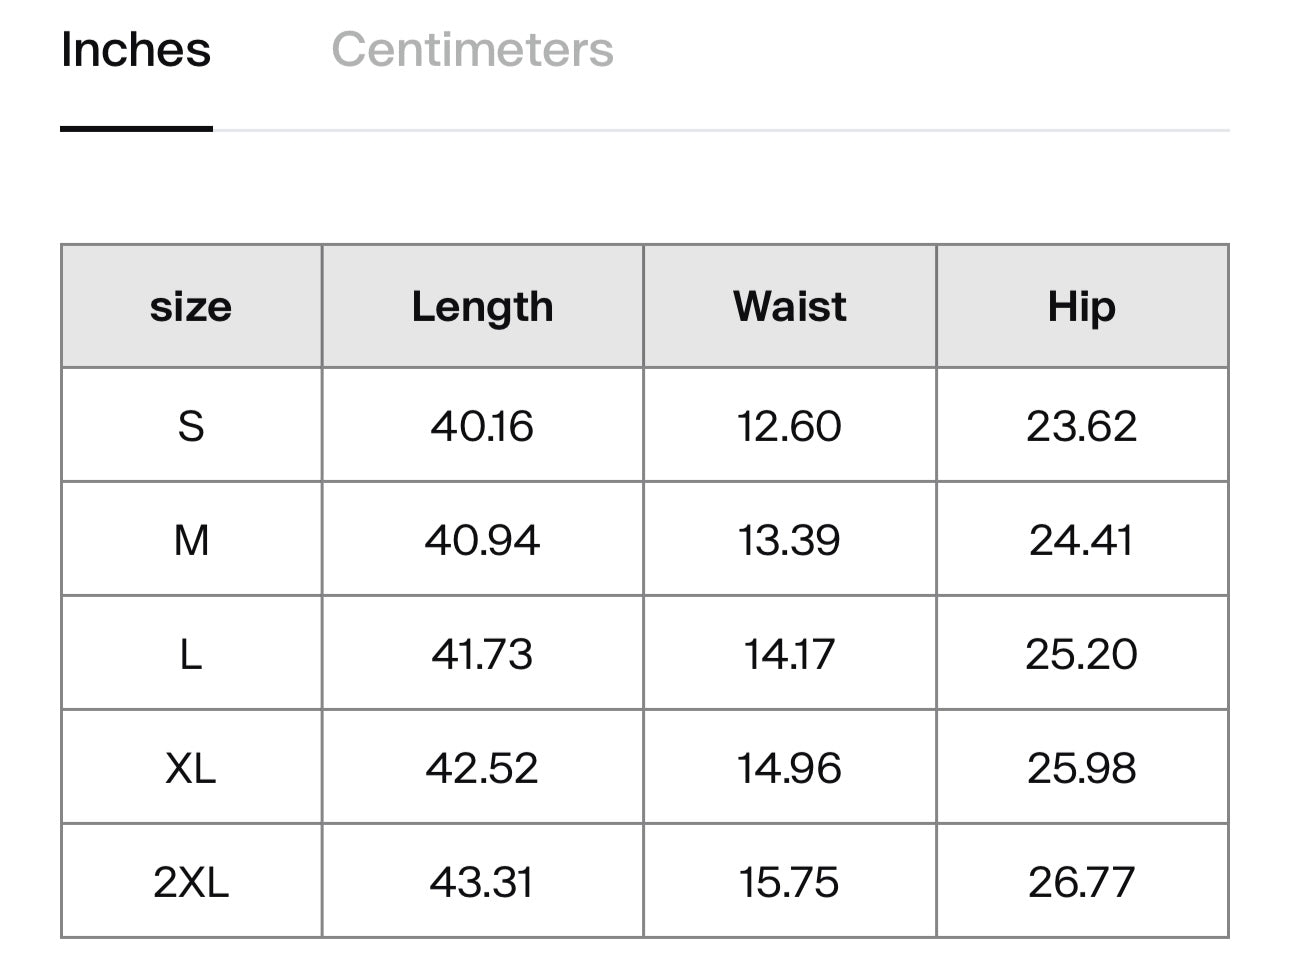Select the M size row label
Viewport: 1290px width, 974px height.
point(191,540)
